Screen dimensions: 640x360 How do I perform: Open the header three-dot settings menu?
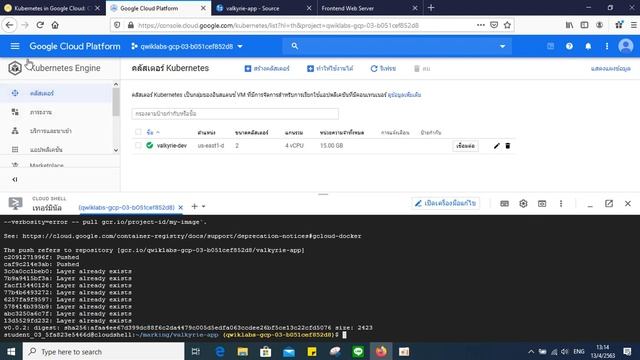607,46
